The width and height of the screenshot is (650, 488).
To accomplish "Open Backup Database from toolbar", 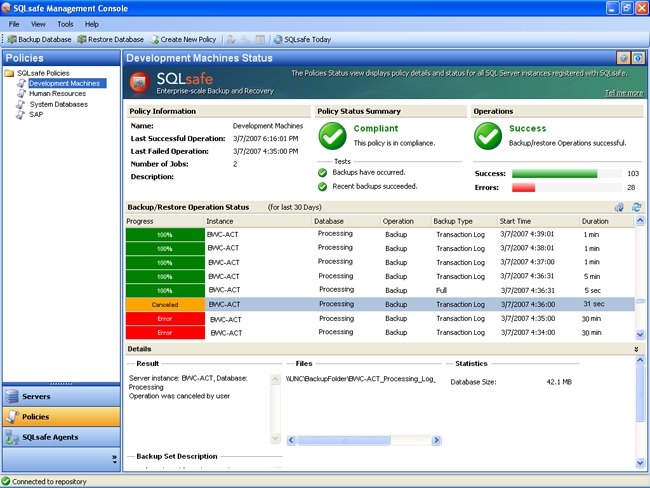I will tap(39, 39).
